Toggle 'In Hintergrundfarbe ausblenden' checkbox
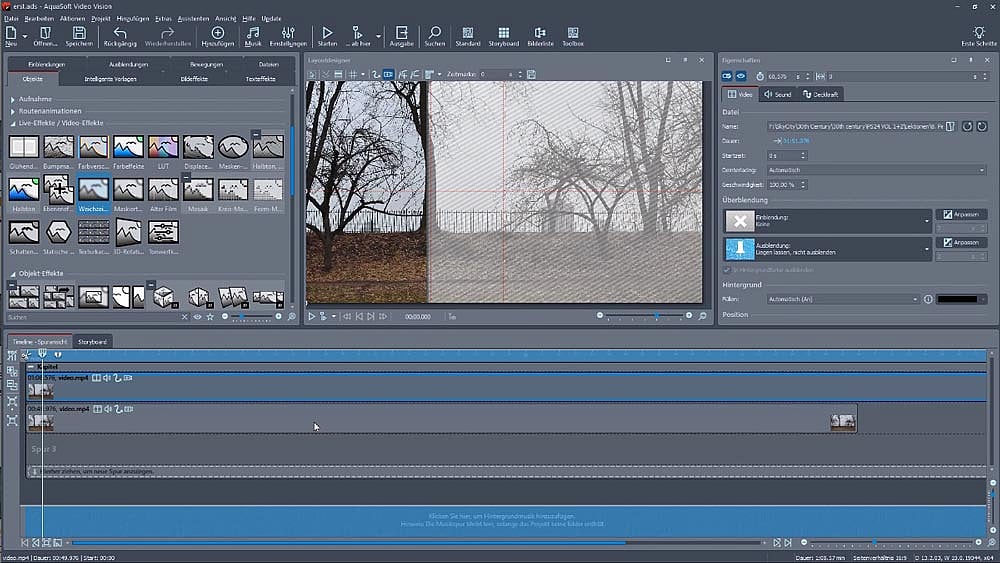1000x563 pixels. tap(726, 270)
